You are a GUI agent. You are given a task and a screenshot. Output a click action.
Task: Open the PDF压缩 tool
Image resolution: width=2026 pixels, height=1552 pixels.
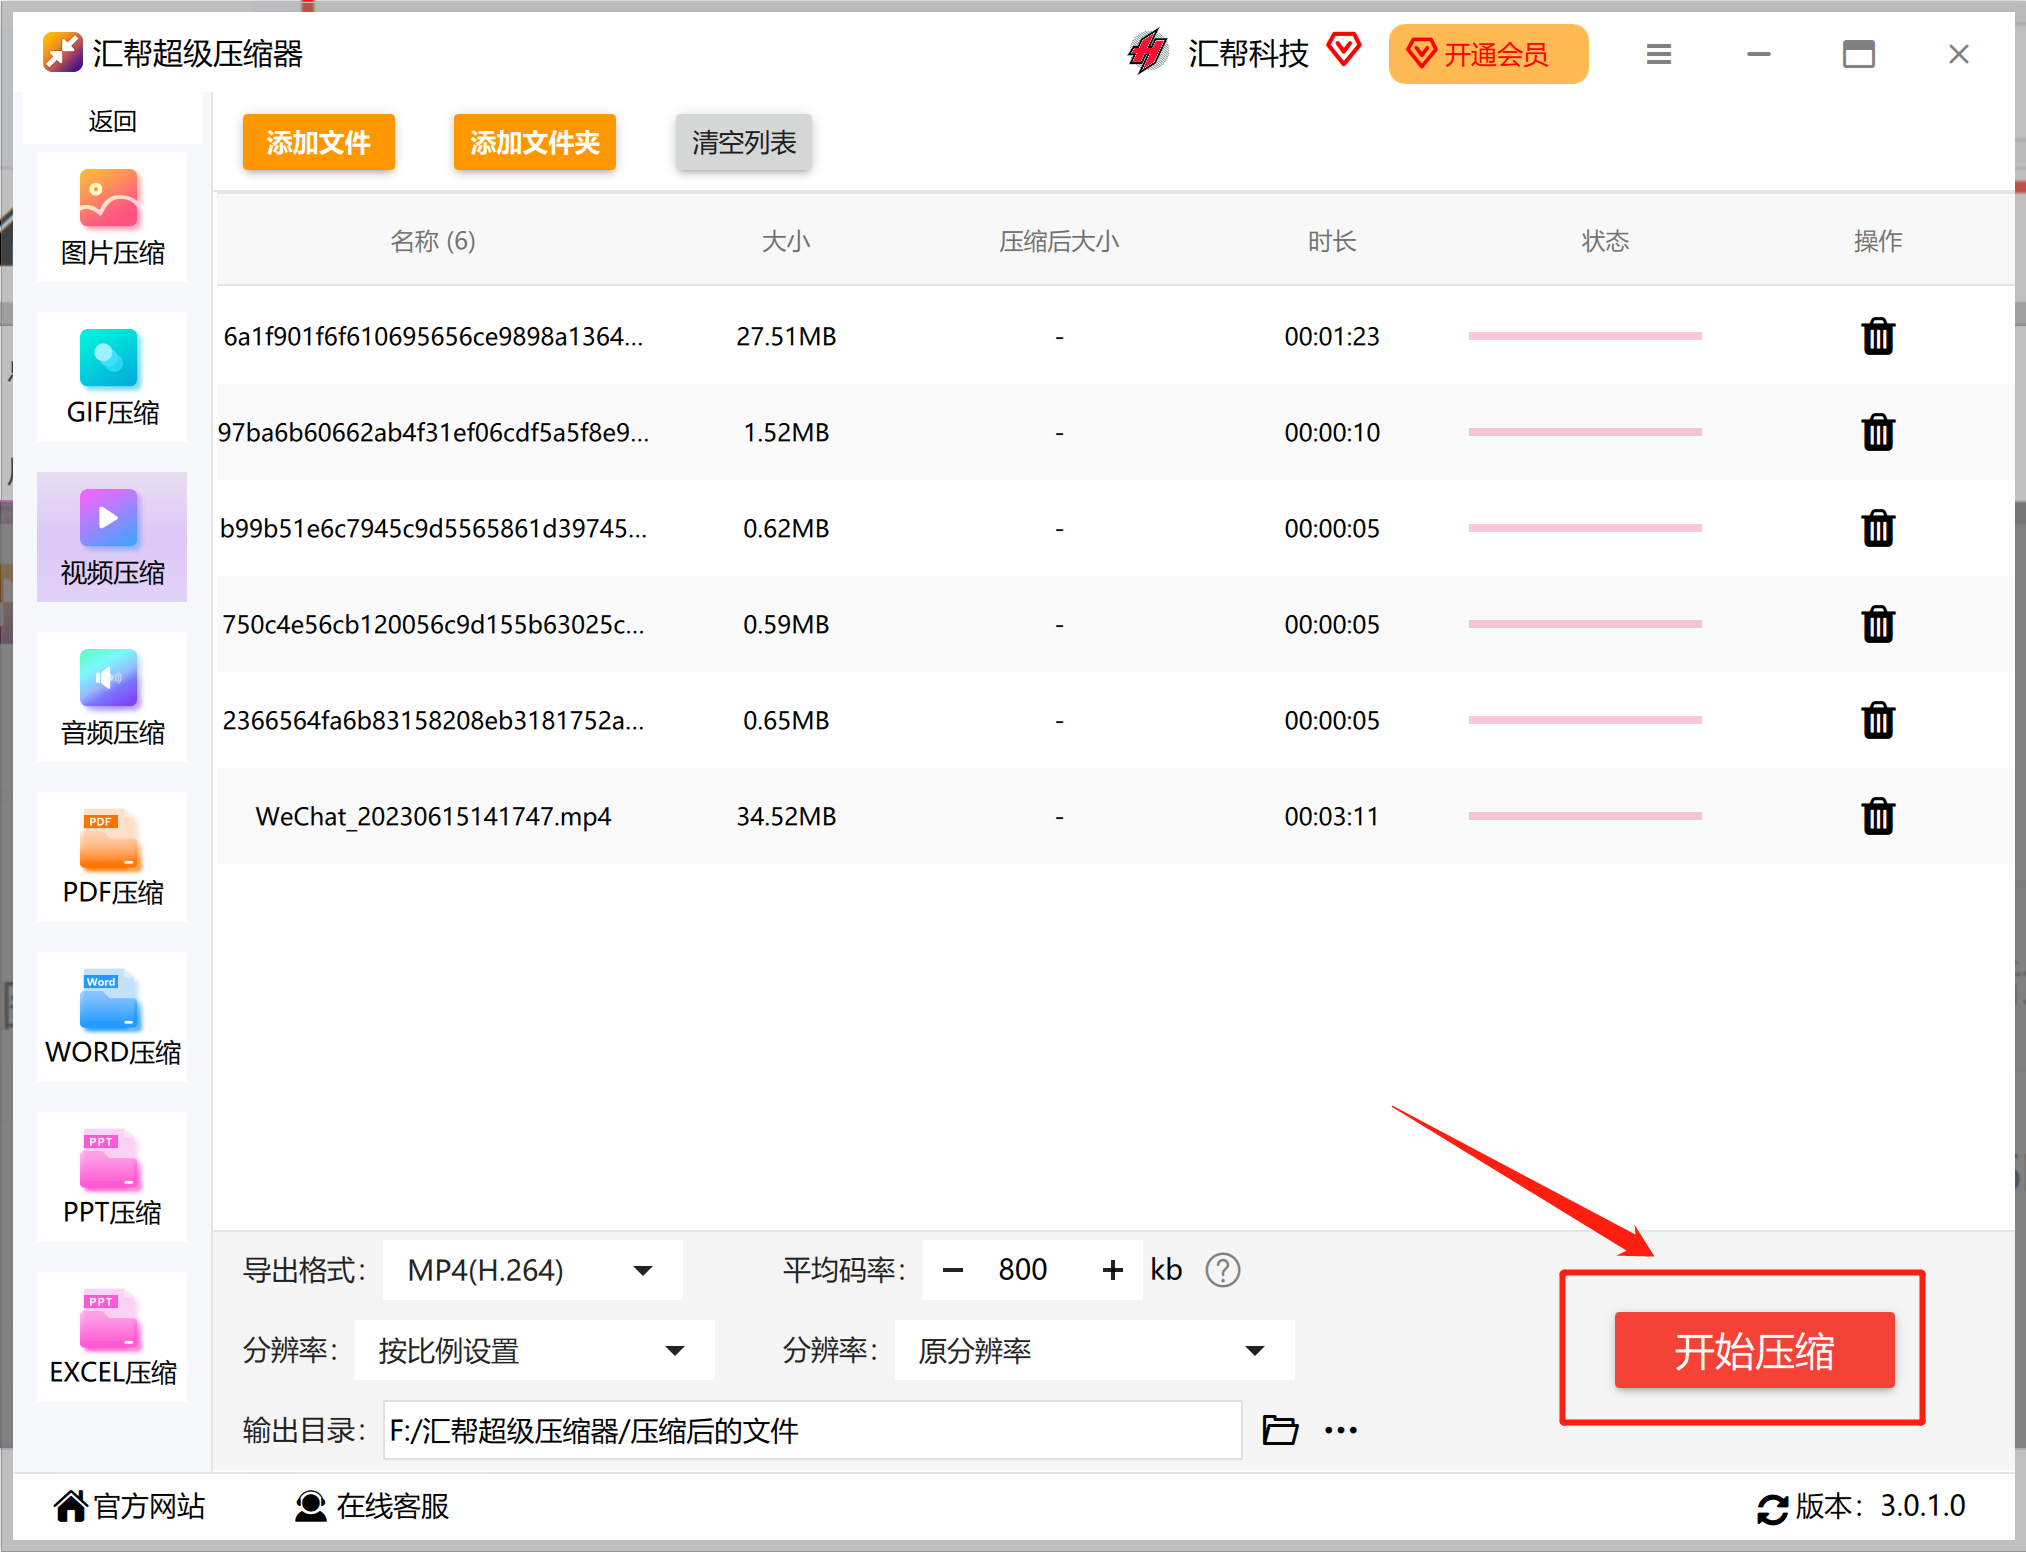click(x=112, y=857)
